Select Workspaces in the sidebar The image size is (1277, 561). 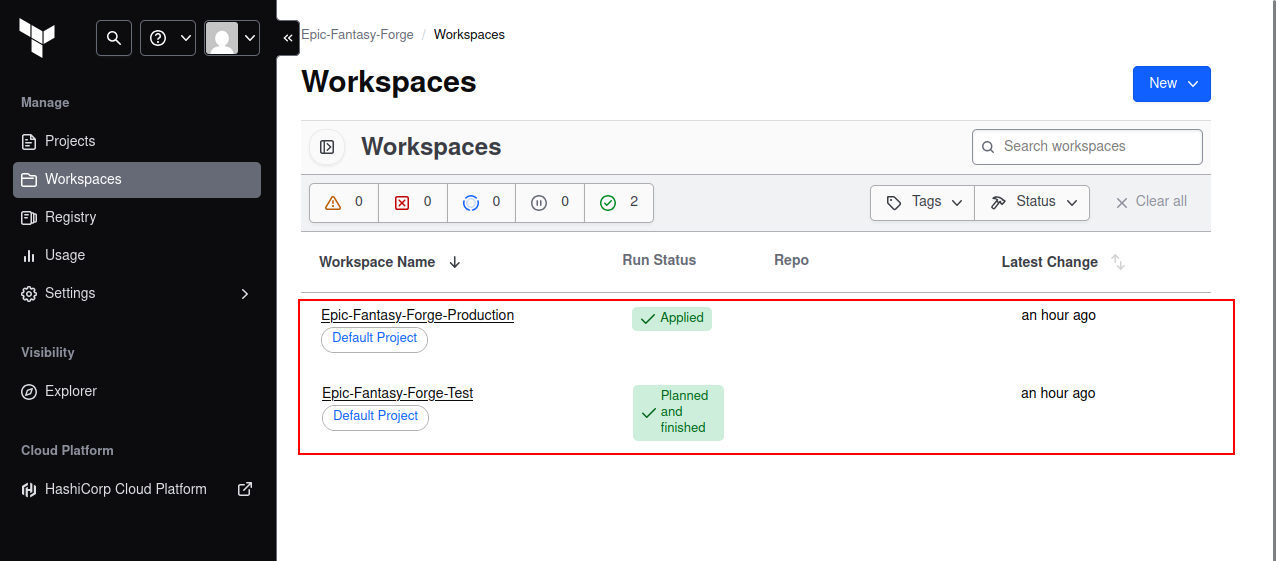tap(137, 179)
